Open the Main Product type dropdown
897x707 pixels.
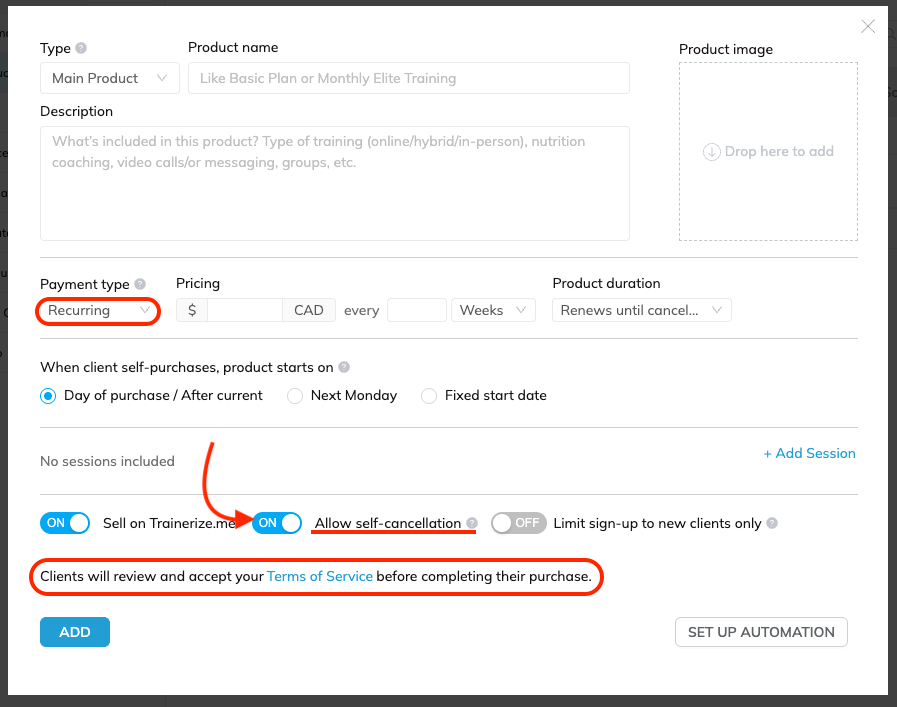pyautogui.click(x=110, y=78)
